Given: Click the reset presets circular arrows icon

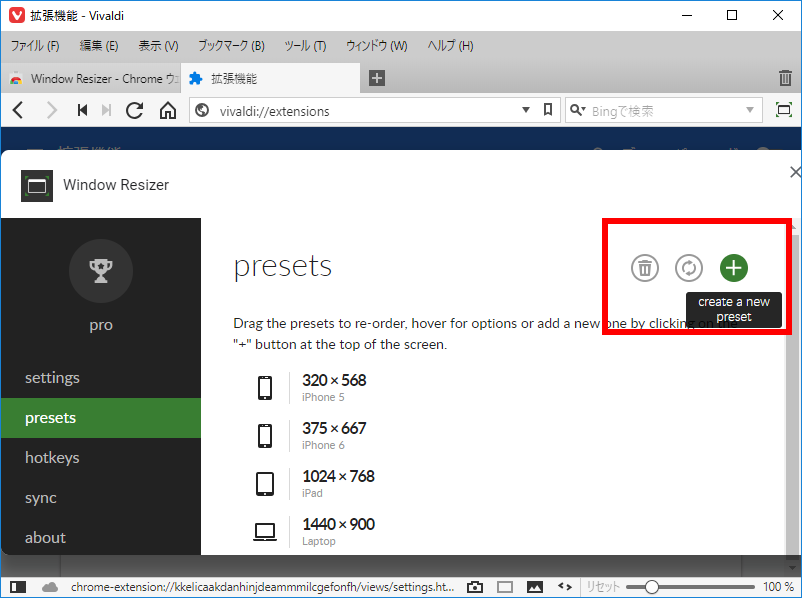Looking at the screenshot, I should pos(688,268).
